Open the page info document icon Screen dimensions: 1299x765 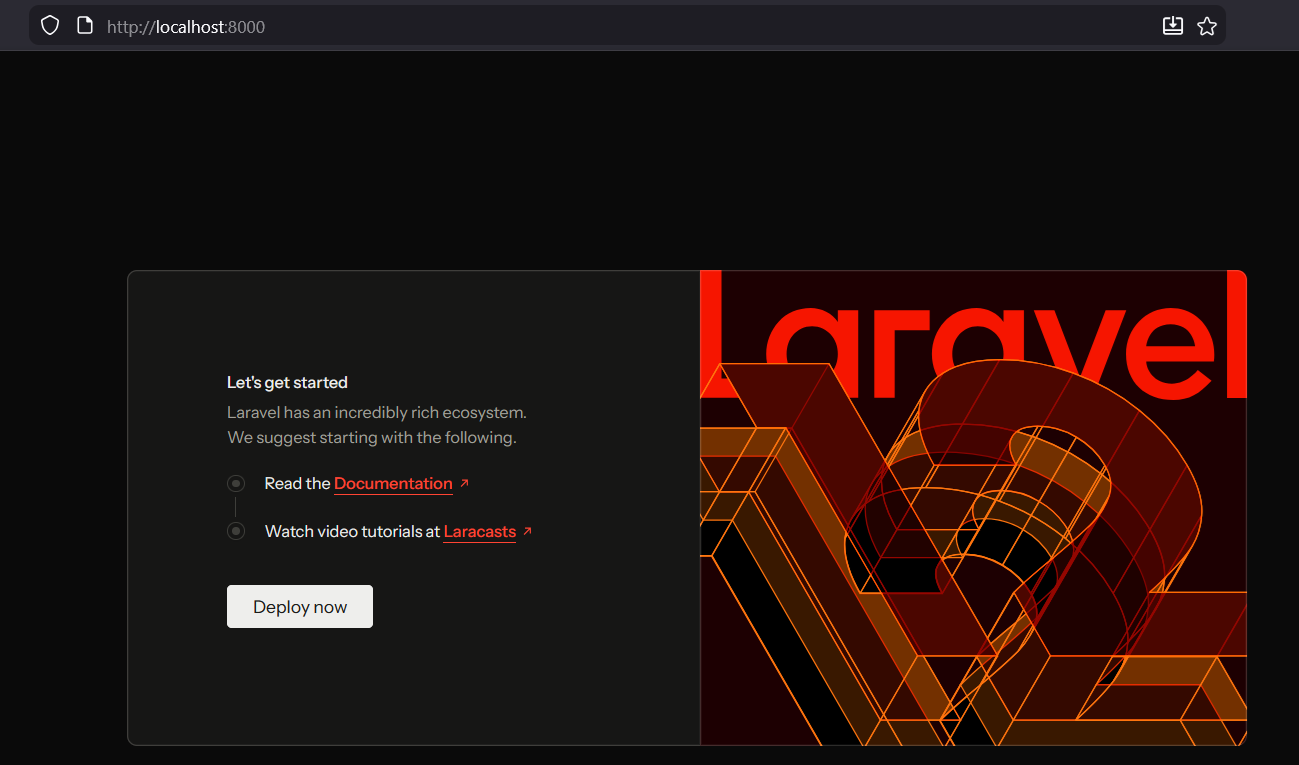coord(85,26)
